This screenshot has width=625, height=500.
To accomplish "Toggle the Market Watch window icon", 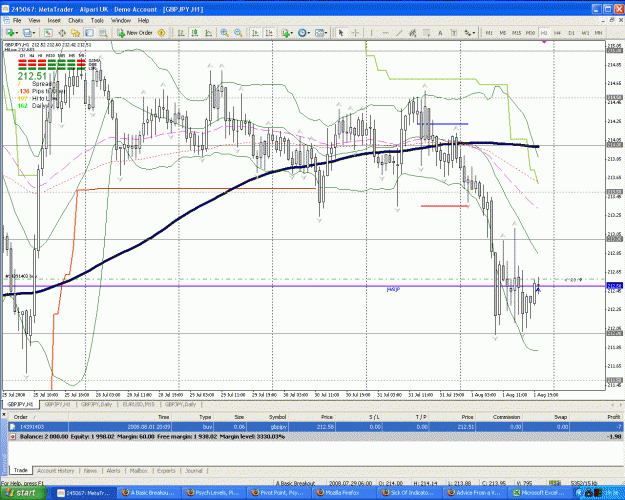I will 48,33.
